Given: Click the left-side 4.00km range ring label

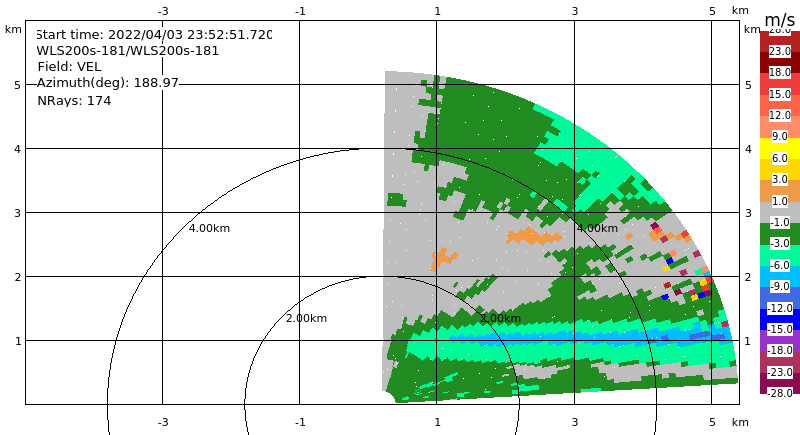Looking at the screenshot, I should 209,228.
